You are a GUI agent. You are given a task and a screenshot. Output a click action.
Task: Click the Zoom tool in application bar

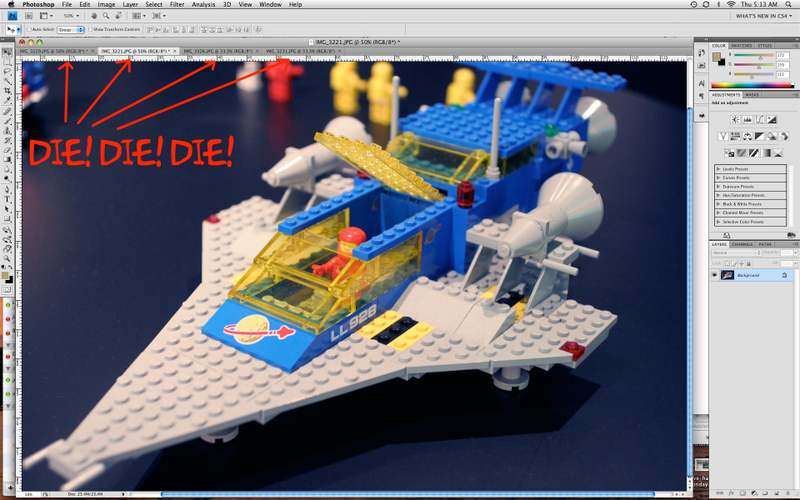coord(106,16)
